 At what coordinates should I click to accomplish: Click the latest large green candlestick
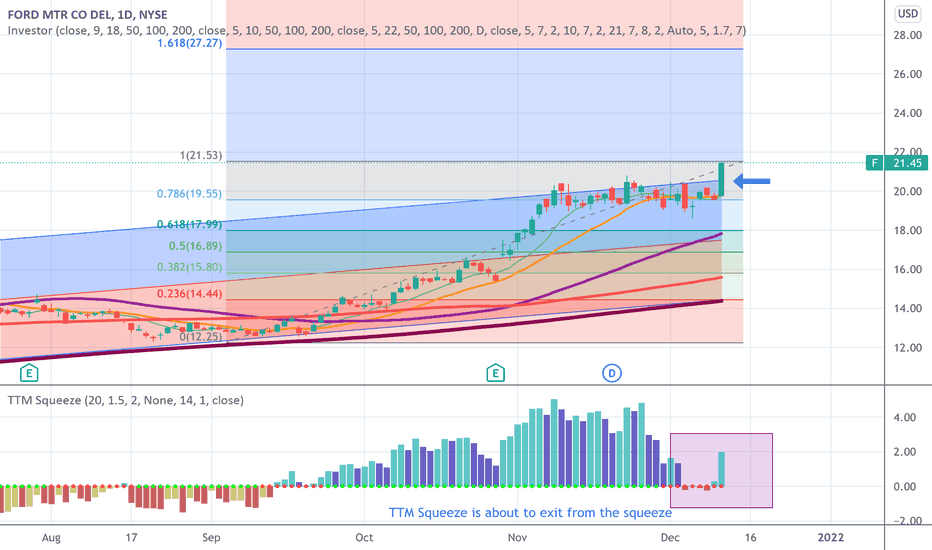point(722,180)
